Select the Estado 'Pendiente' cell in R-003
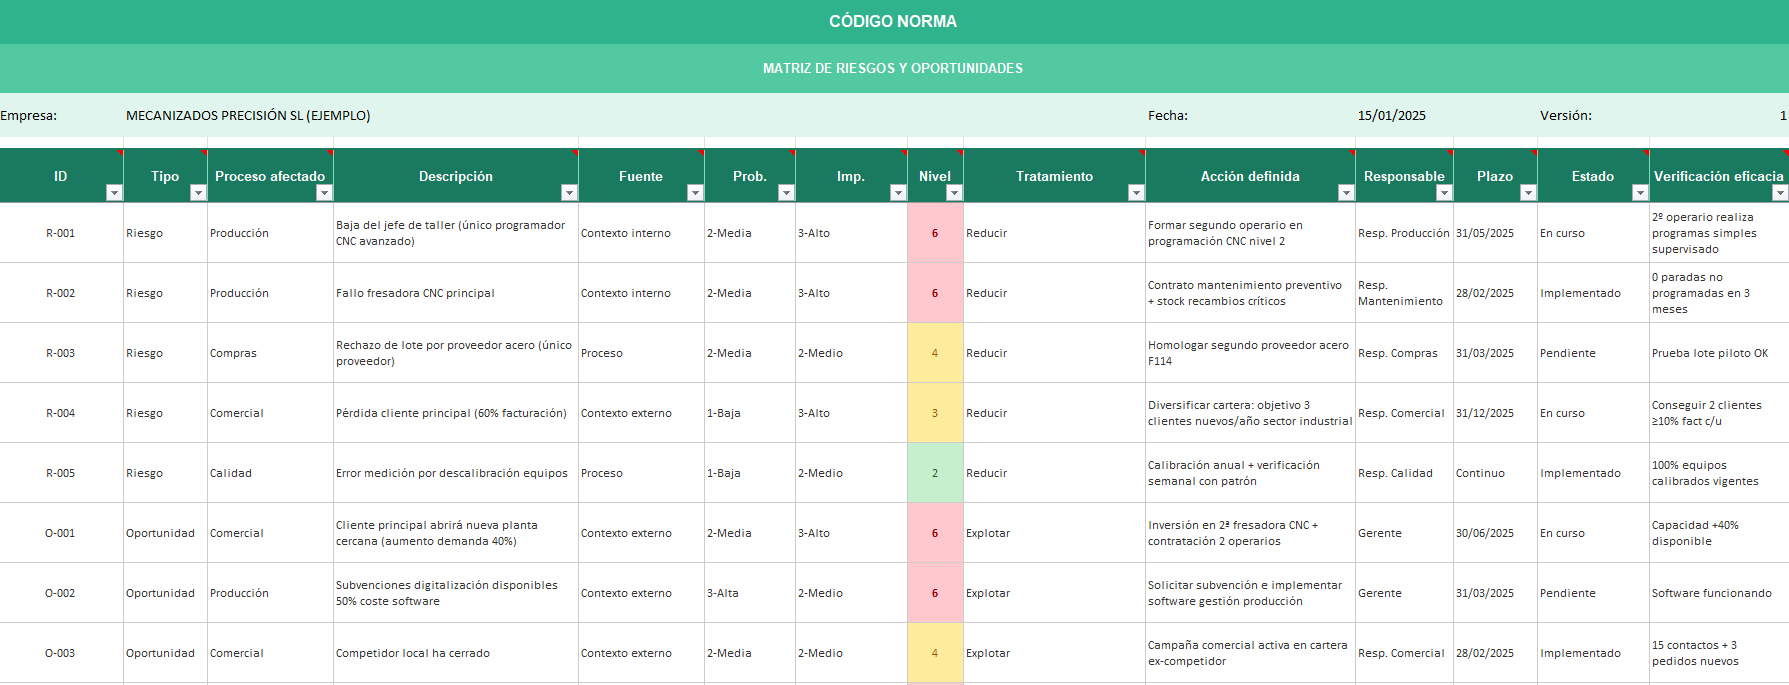Viewport: 1789px width, 685px height. (1593, 353)
